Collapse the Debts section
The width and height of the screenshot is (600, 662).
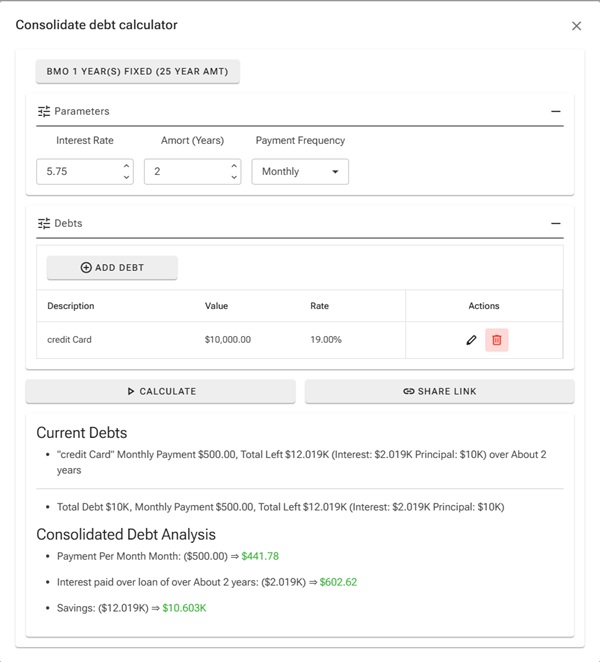tap(556, 223)
